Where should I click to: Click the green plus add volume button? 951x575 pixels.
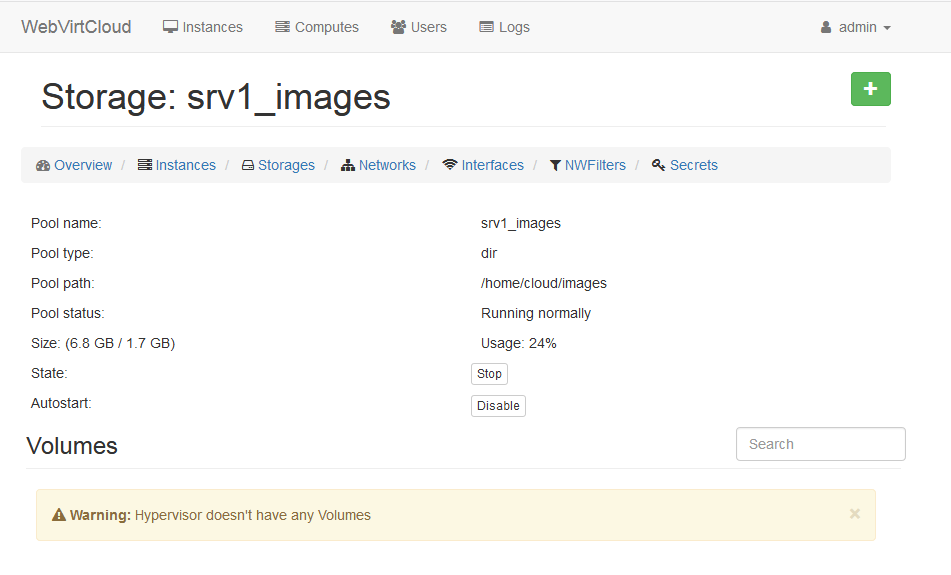[870, 89]
